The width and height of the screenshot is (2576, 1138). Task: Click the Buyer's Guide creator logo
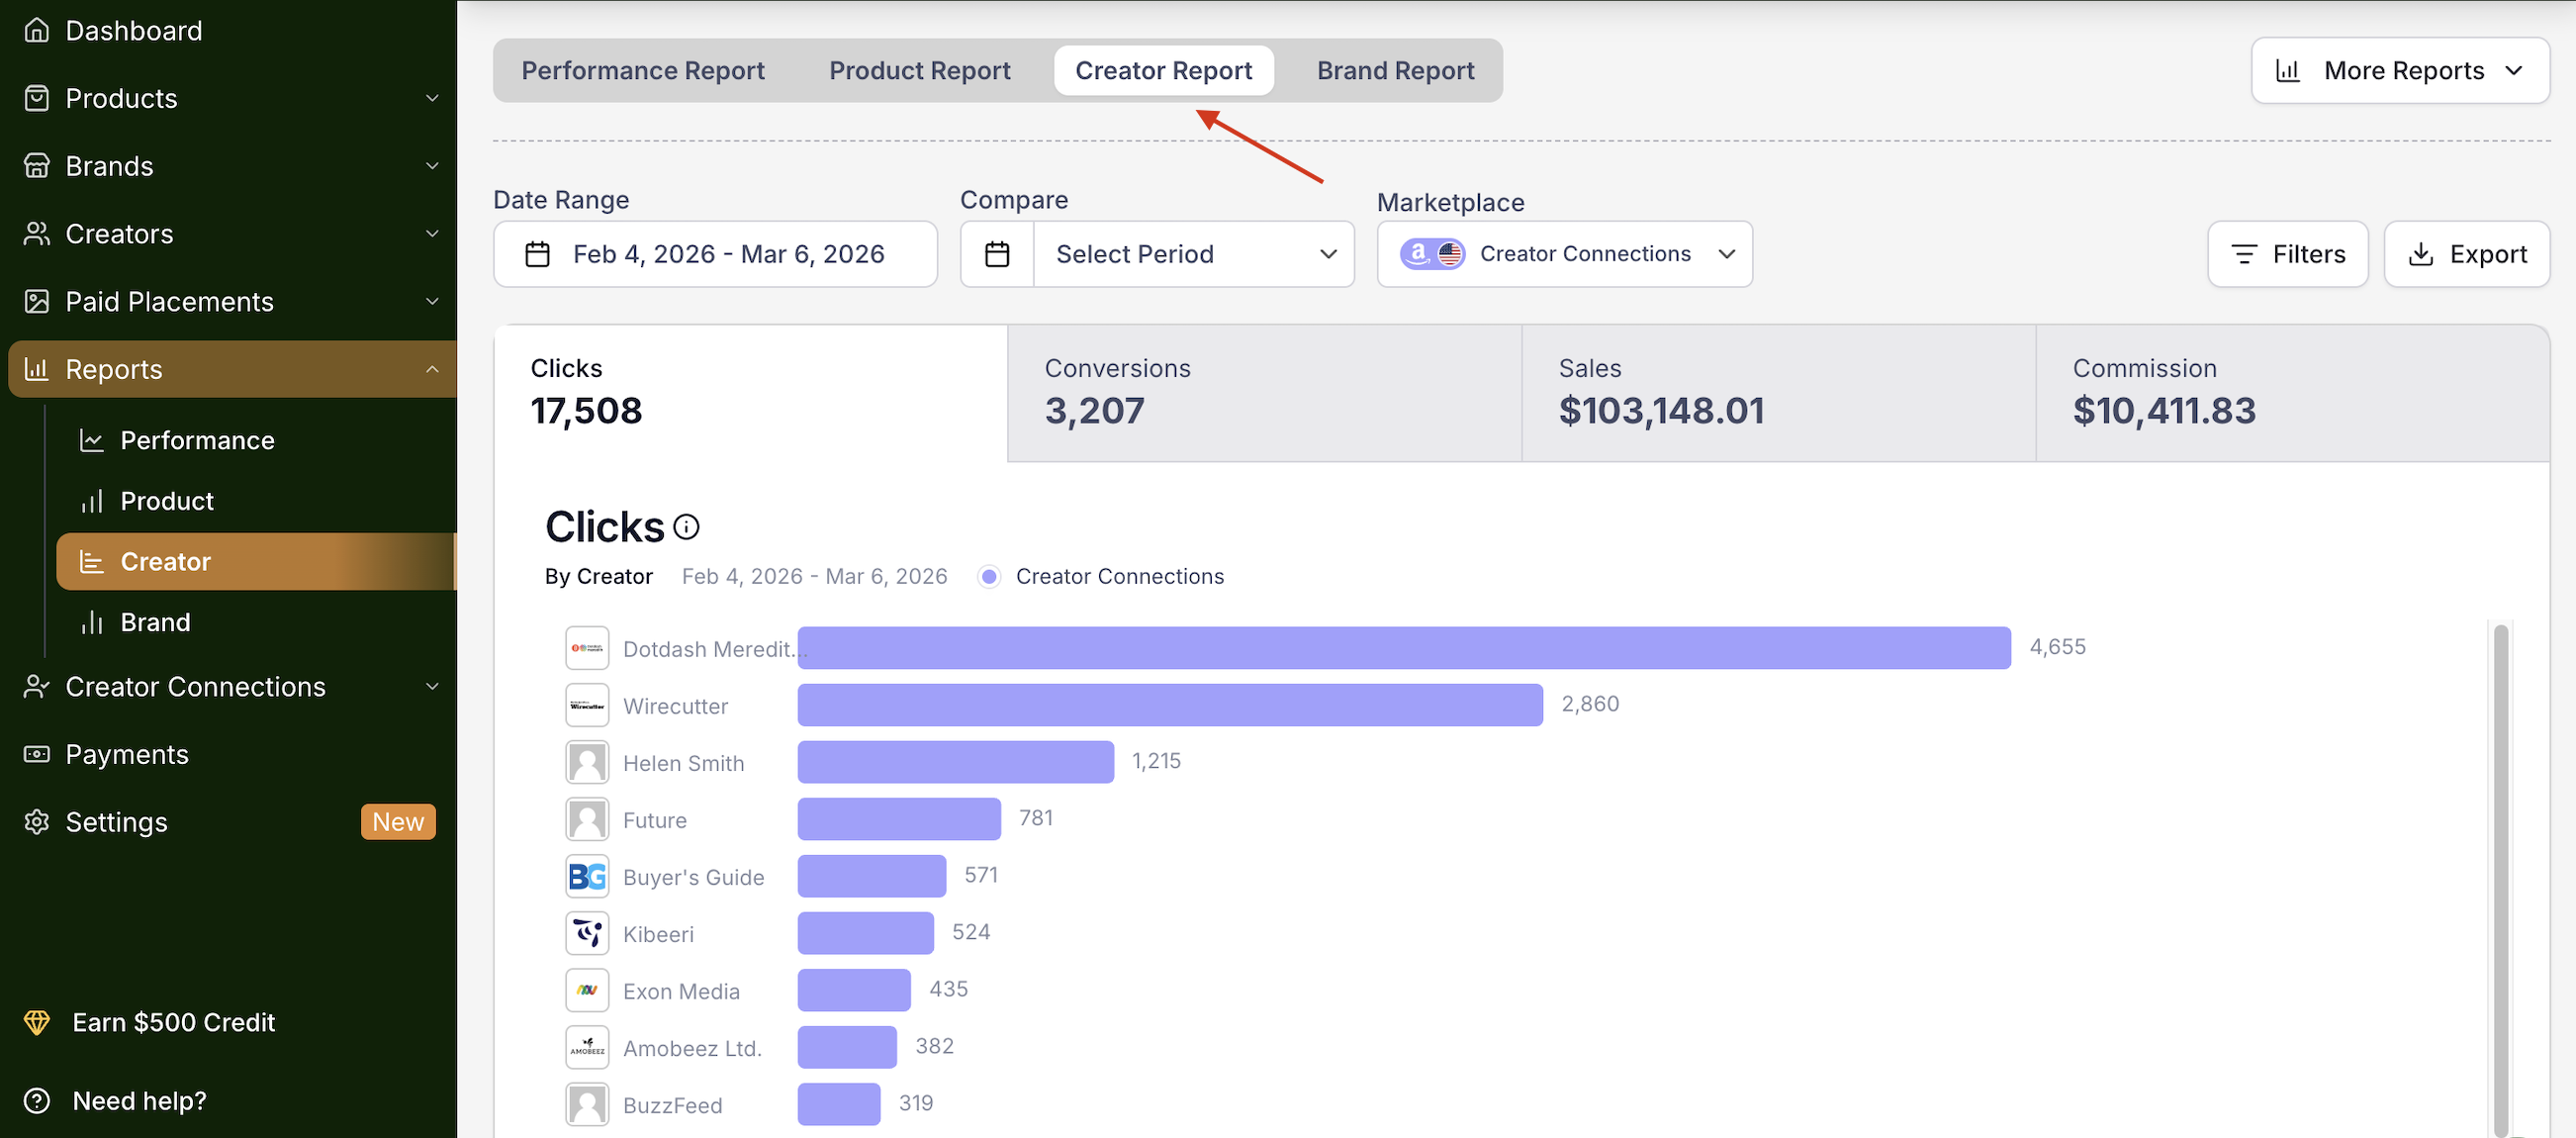tap(587, 877)
